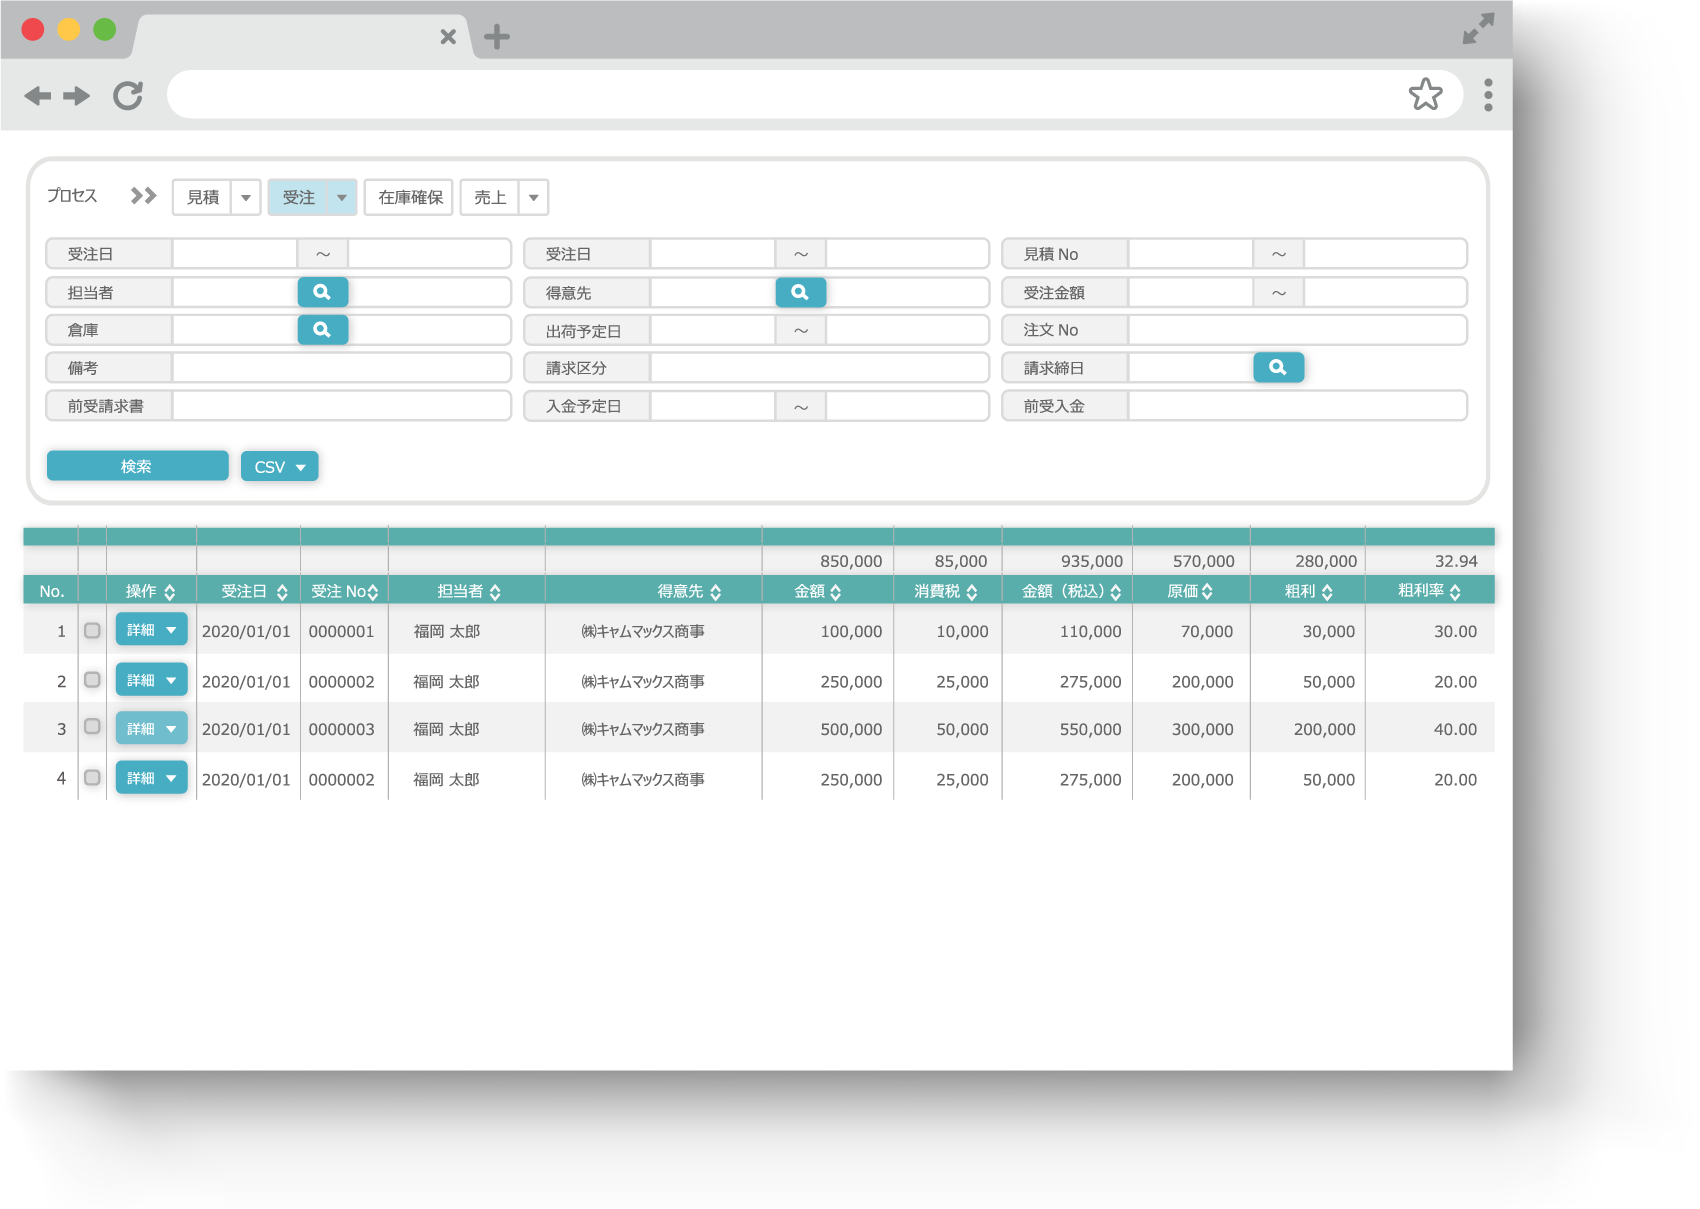Sort table by 粗利率 column arrows

pyautogui.click(x=1455, y=592)
